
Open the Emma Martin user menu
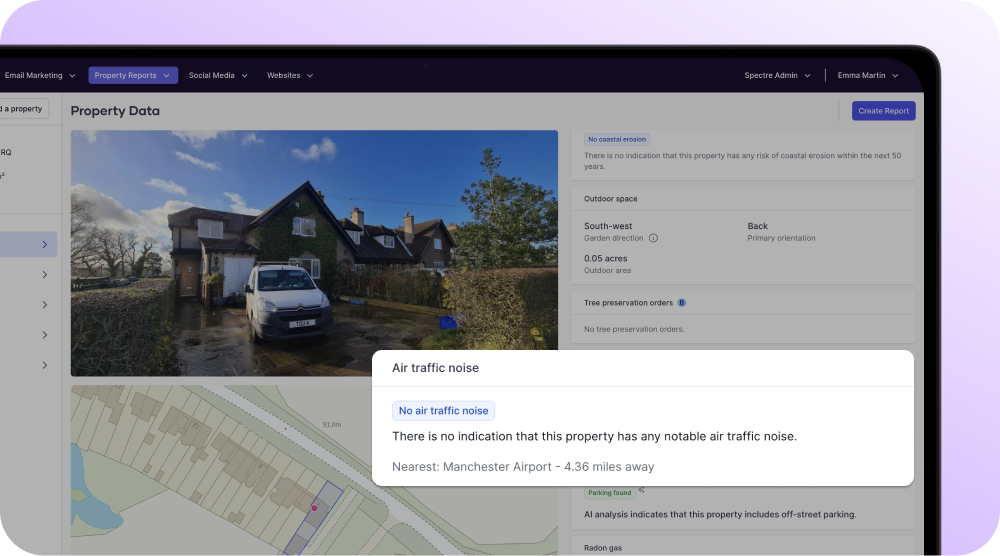click(867, 75)
